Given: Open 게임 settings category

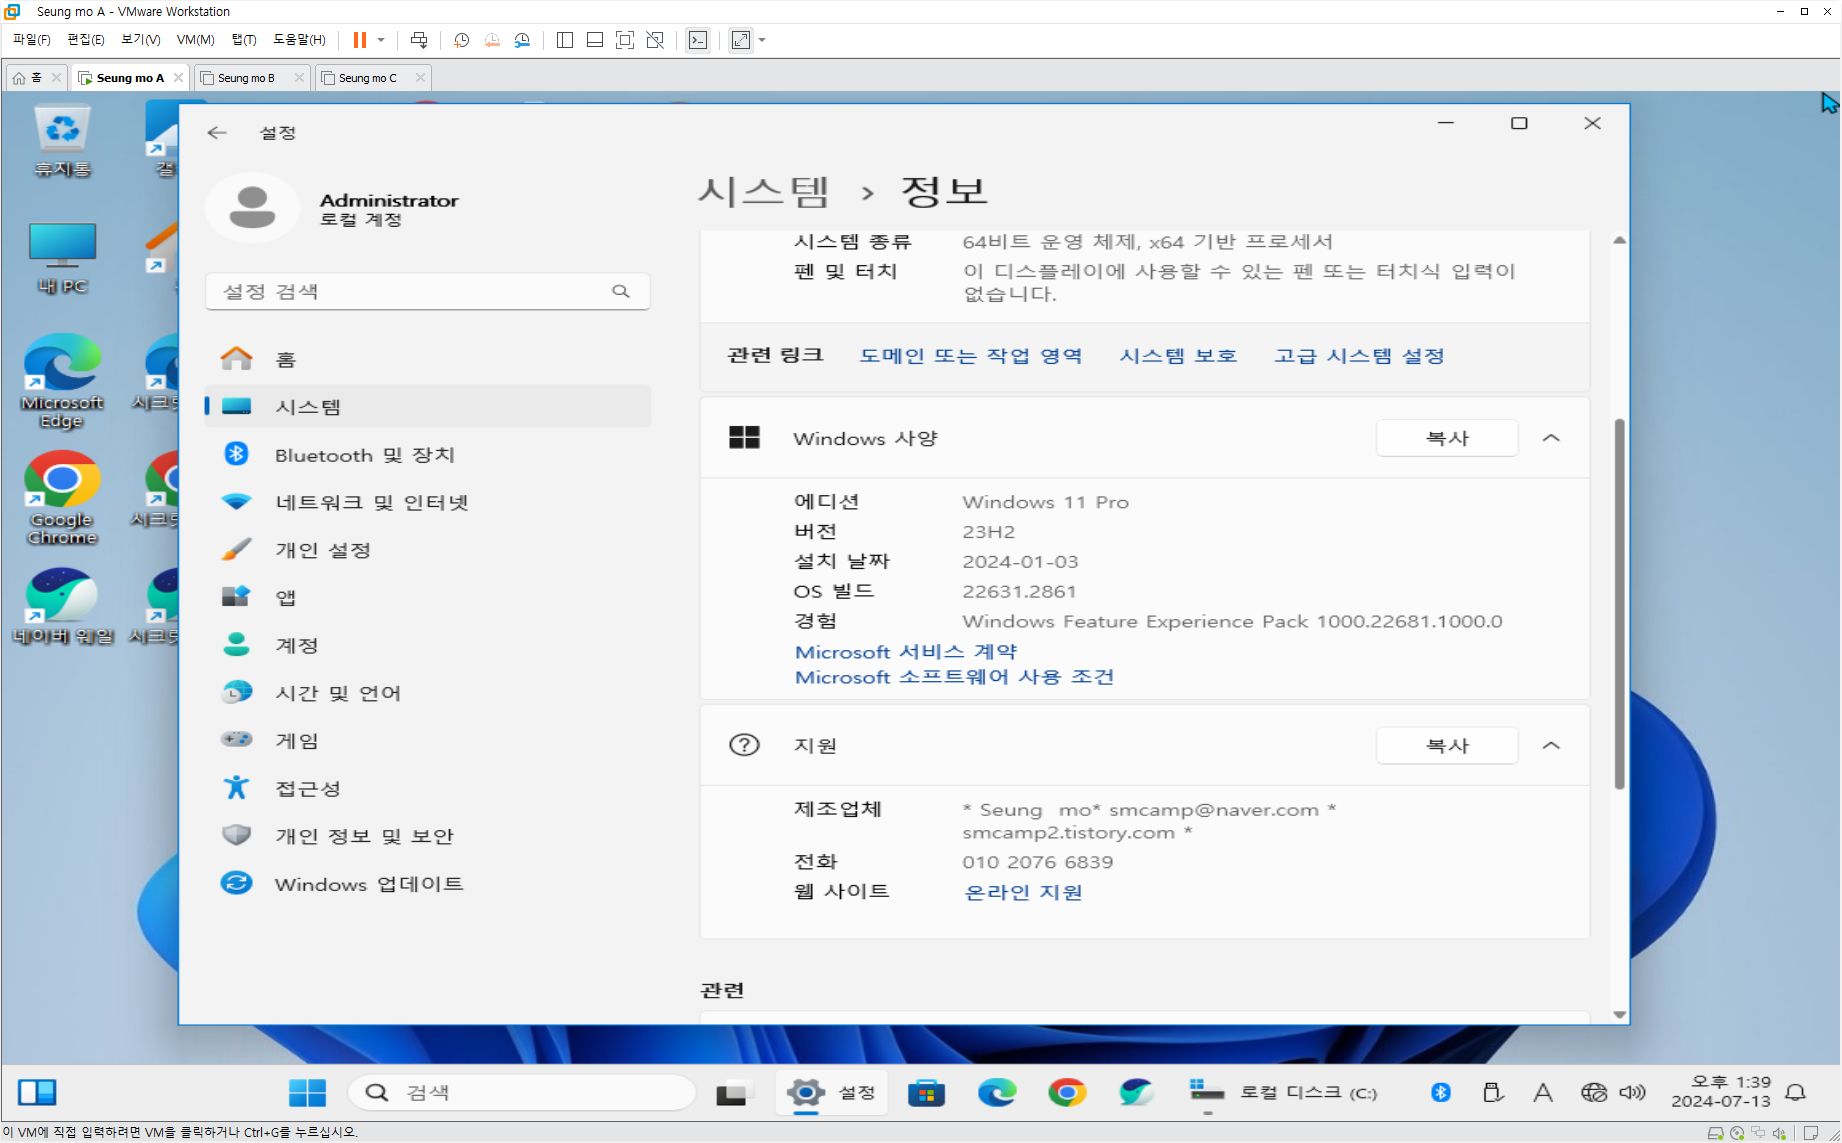Looking at the screenshot, I should coord(428,741).
